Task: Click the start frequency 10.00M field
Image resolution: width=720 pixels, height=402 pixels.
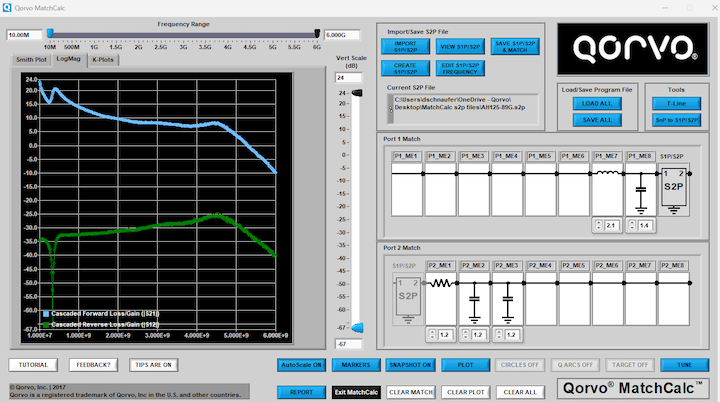Action: (x=24, y=35)
